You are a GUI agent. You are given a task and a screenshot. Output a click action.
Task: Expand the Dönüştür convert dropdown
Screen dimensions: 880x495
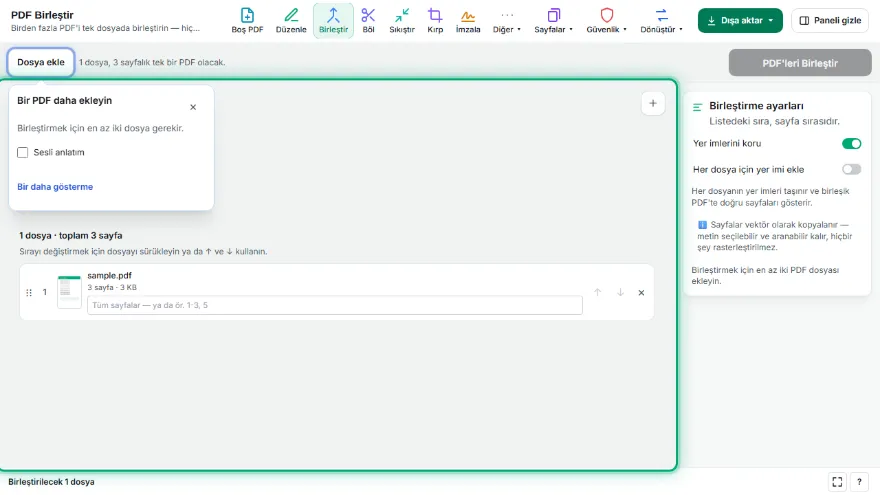pos(662,21)
